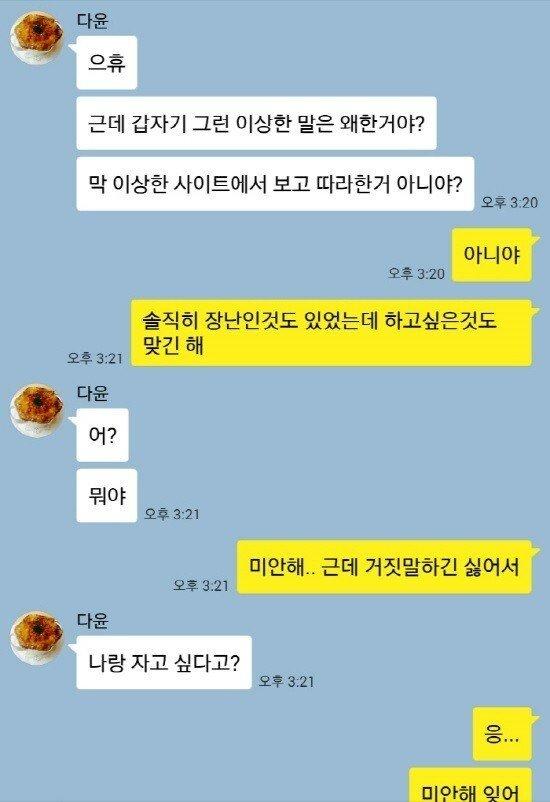
Task: Tap the 나랑 자고 싶다고? bubble
Action: click(164, 662)
